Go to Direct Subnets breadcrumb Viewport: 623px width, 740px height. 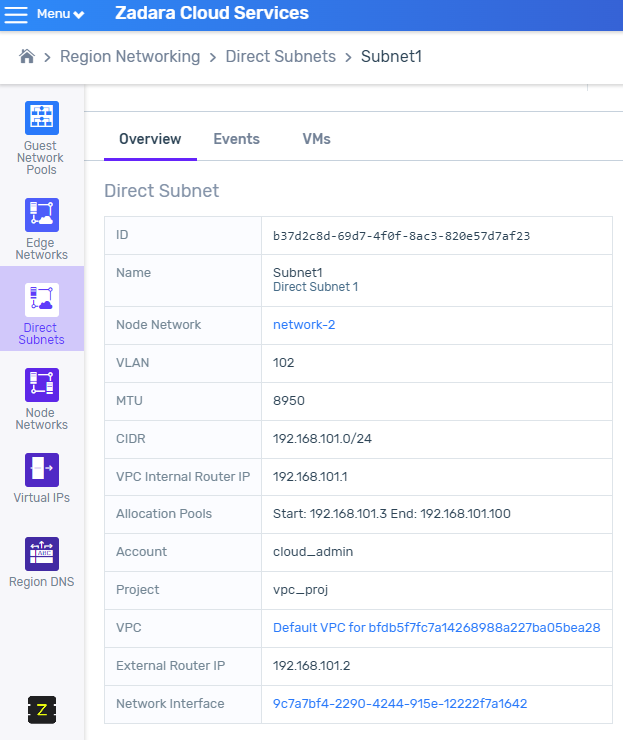coord(280,57)
